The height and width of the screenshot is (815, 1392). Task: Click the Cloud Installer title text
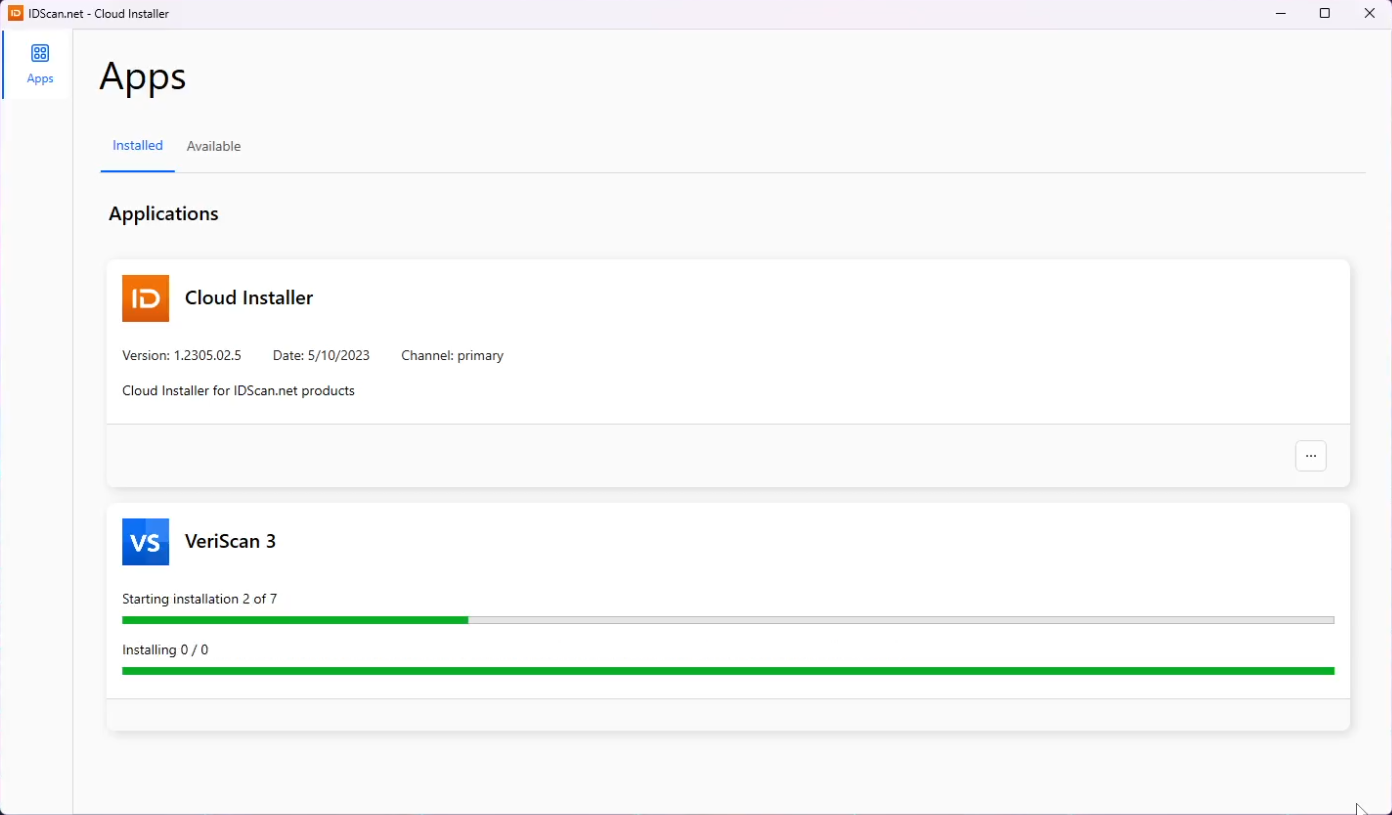[x=249, y=298]
